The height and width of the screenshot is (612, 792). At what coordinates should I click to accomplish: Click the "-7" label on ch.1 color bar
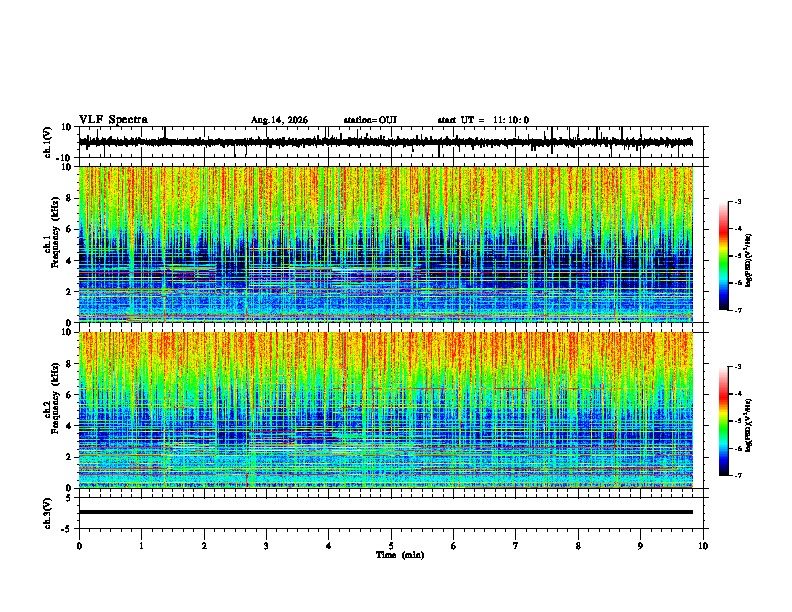point(737,310)
